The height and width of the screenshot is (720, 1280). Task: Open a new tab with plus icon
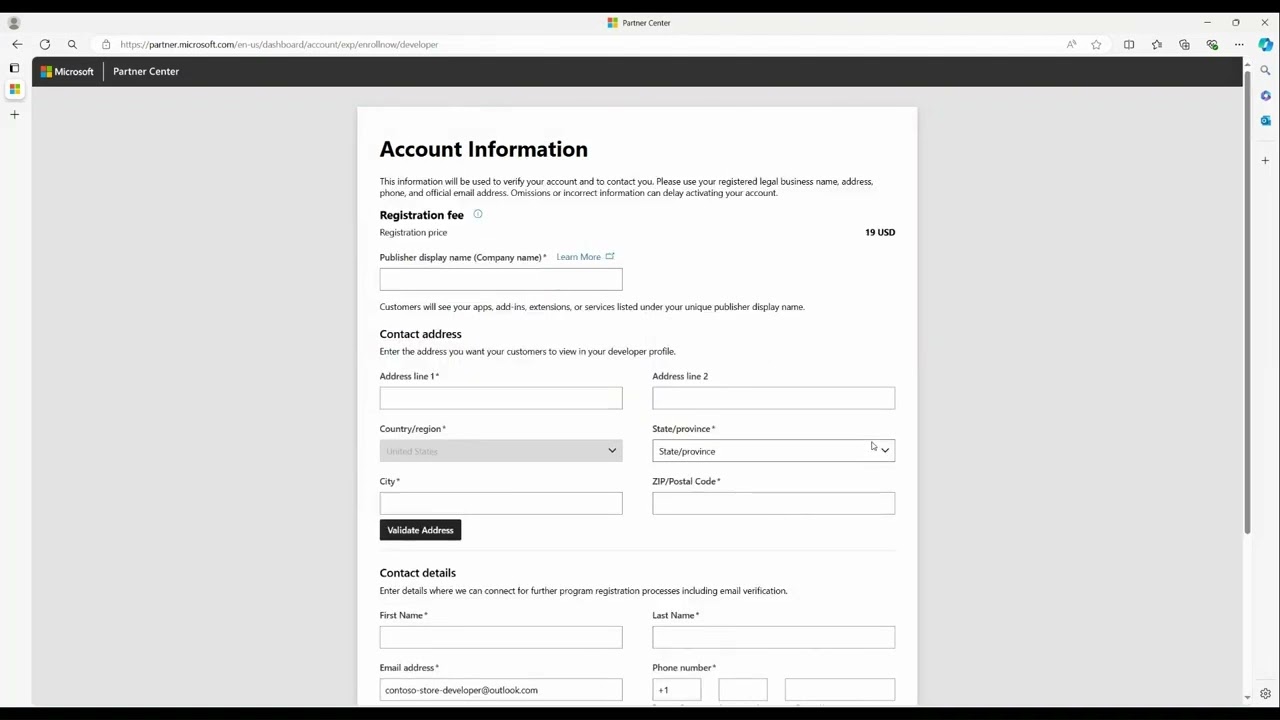[14, 114]
